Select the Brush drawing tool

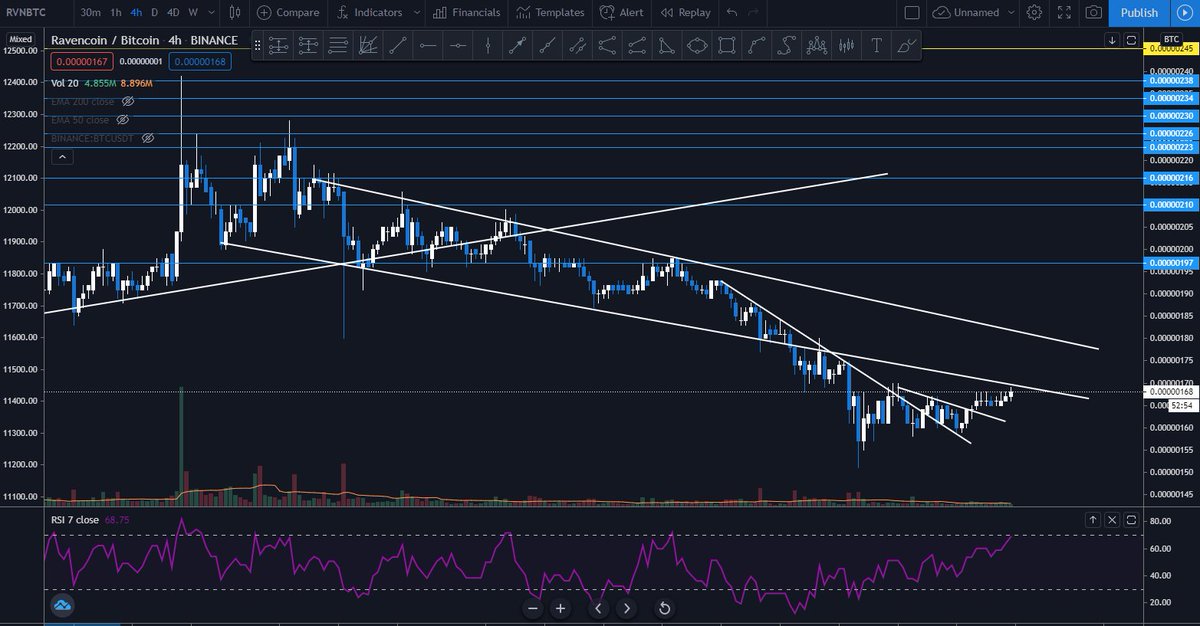[908, 46]
